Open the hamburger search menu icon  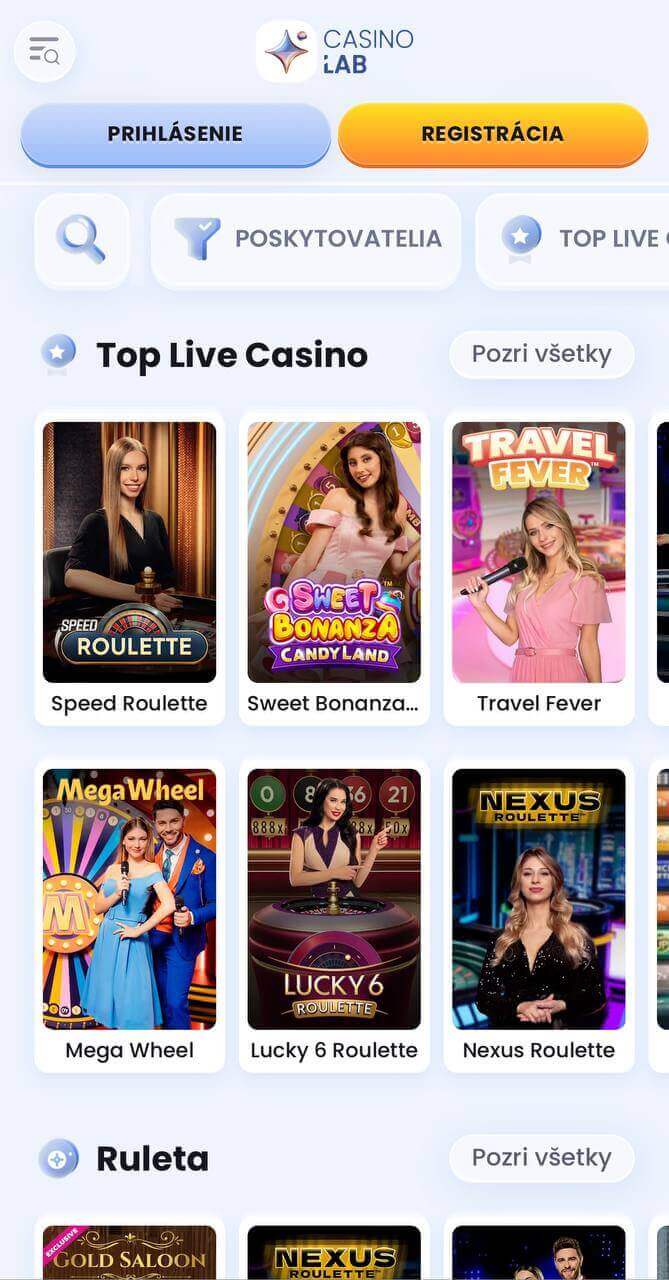point(45,50)
